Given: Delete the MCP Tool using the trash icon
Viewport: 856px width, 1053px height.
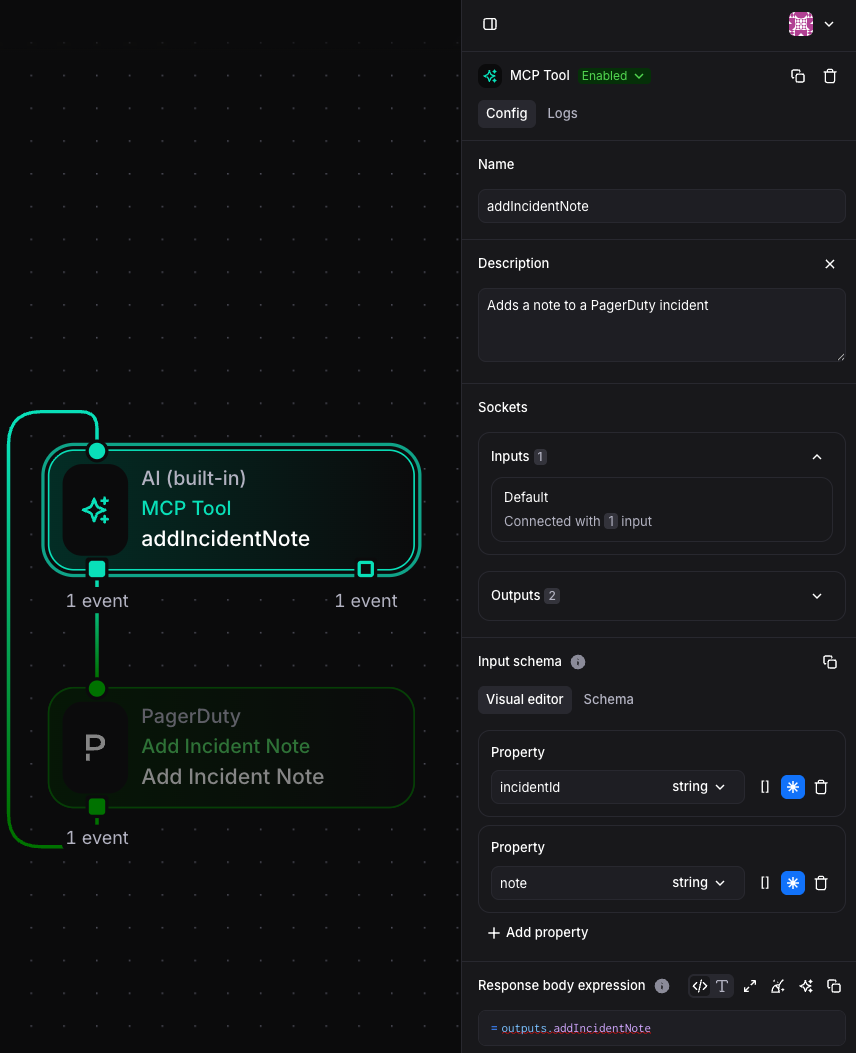Looking at the screenshot, I should (830, 76).
